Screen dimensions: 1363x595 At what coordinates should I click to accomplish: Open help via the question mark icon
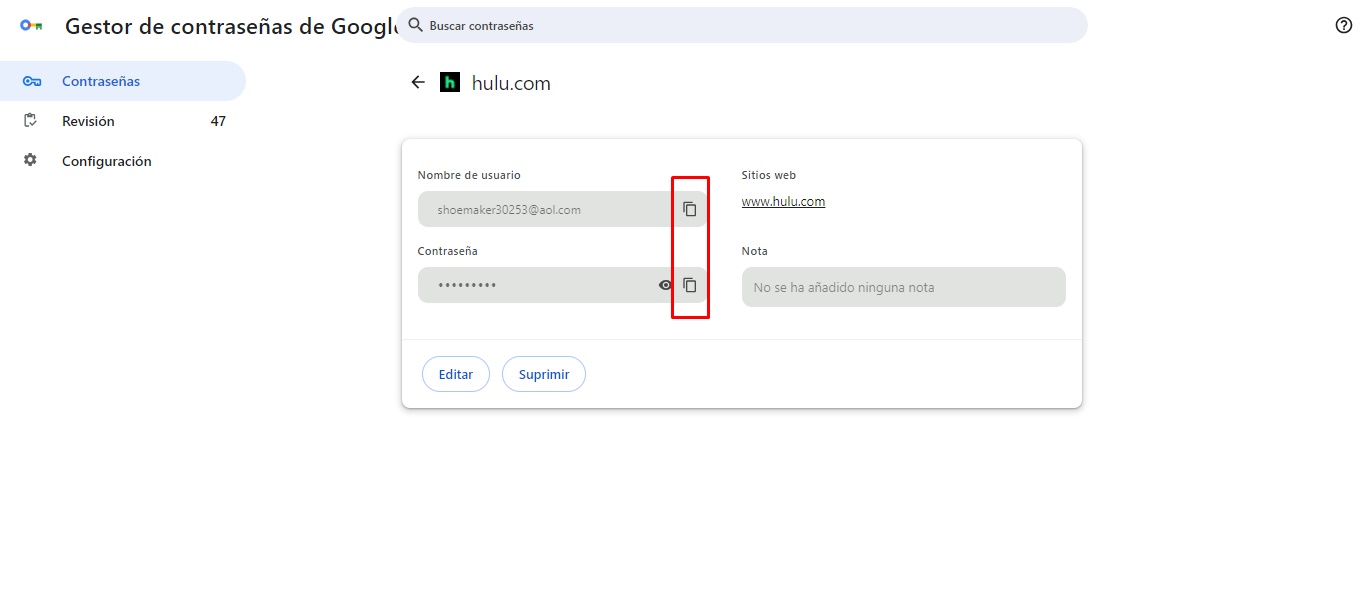point(1344,26)
